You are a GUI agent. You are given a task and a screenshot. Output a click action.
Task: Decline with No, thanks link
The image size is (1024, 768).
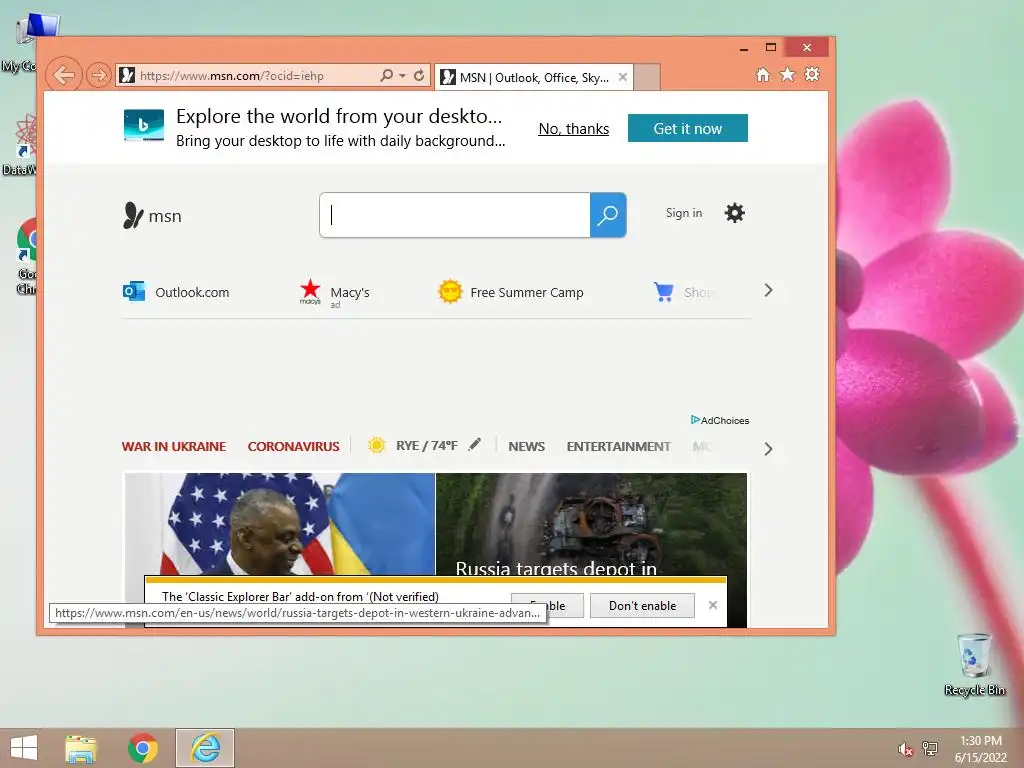click(573, 129)
